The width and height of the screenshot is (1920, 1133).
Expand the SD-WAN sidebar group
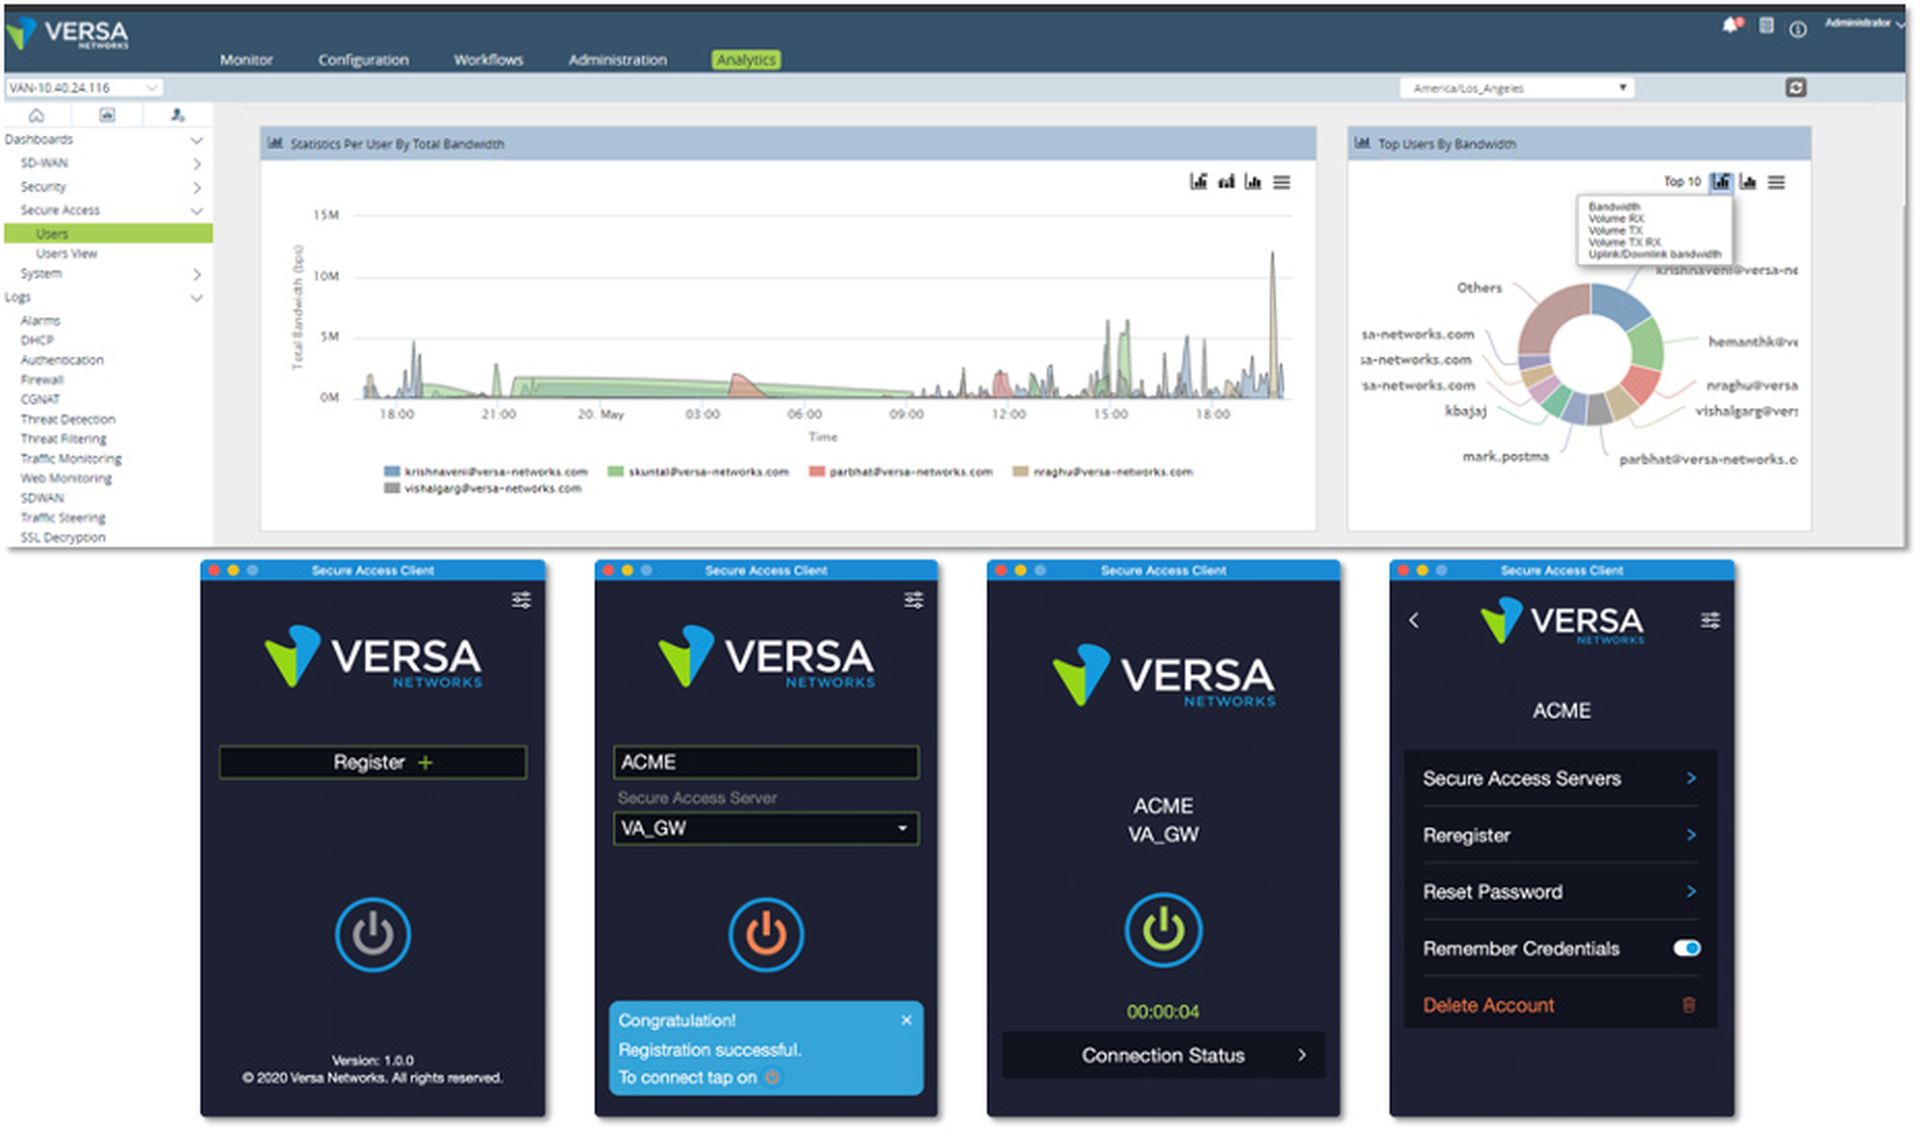click(196, 163)
